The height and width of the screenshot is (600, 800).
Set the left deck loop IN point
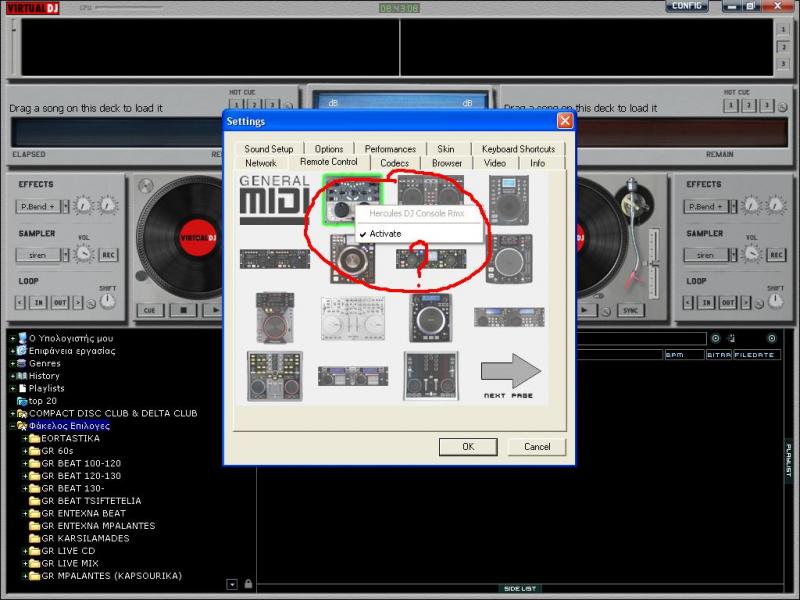[38, 303]
